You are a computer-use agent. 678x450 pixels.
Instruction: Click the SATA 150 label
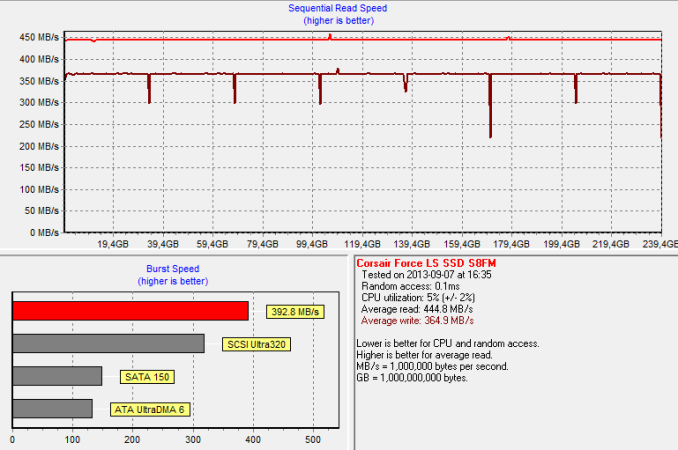coord(147,377)
